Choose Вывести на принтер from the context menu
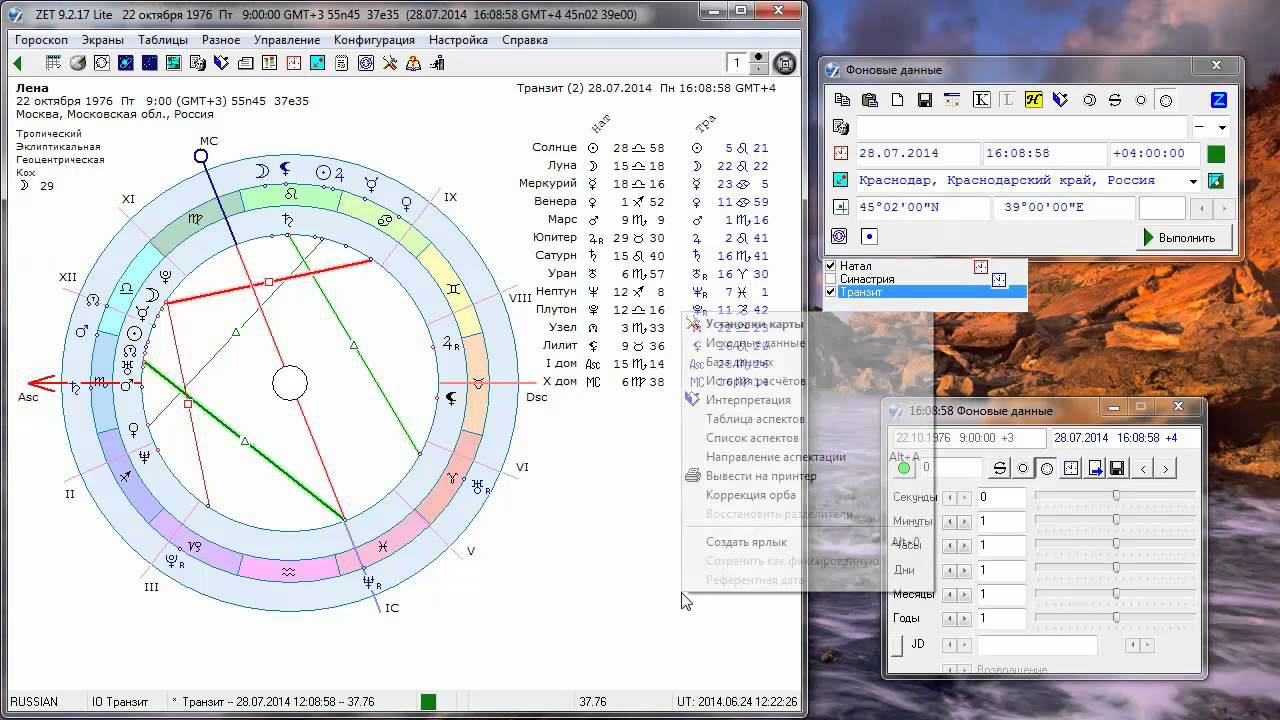The image size is (1280, 720). [761, 476]
